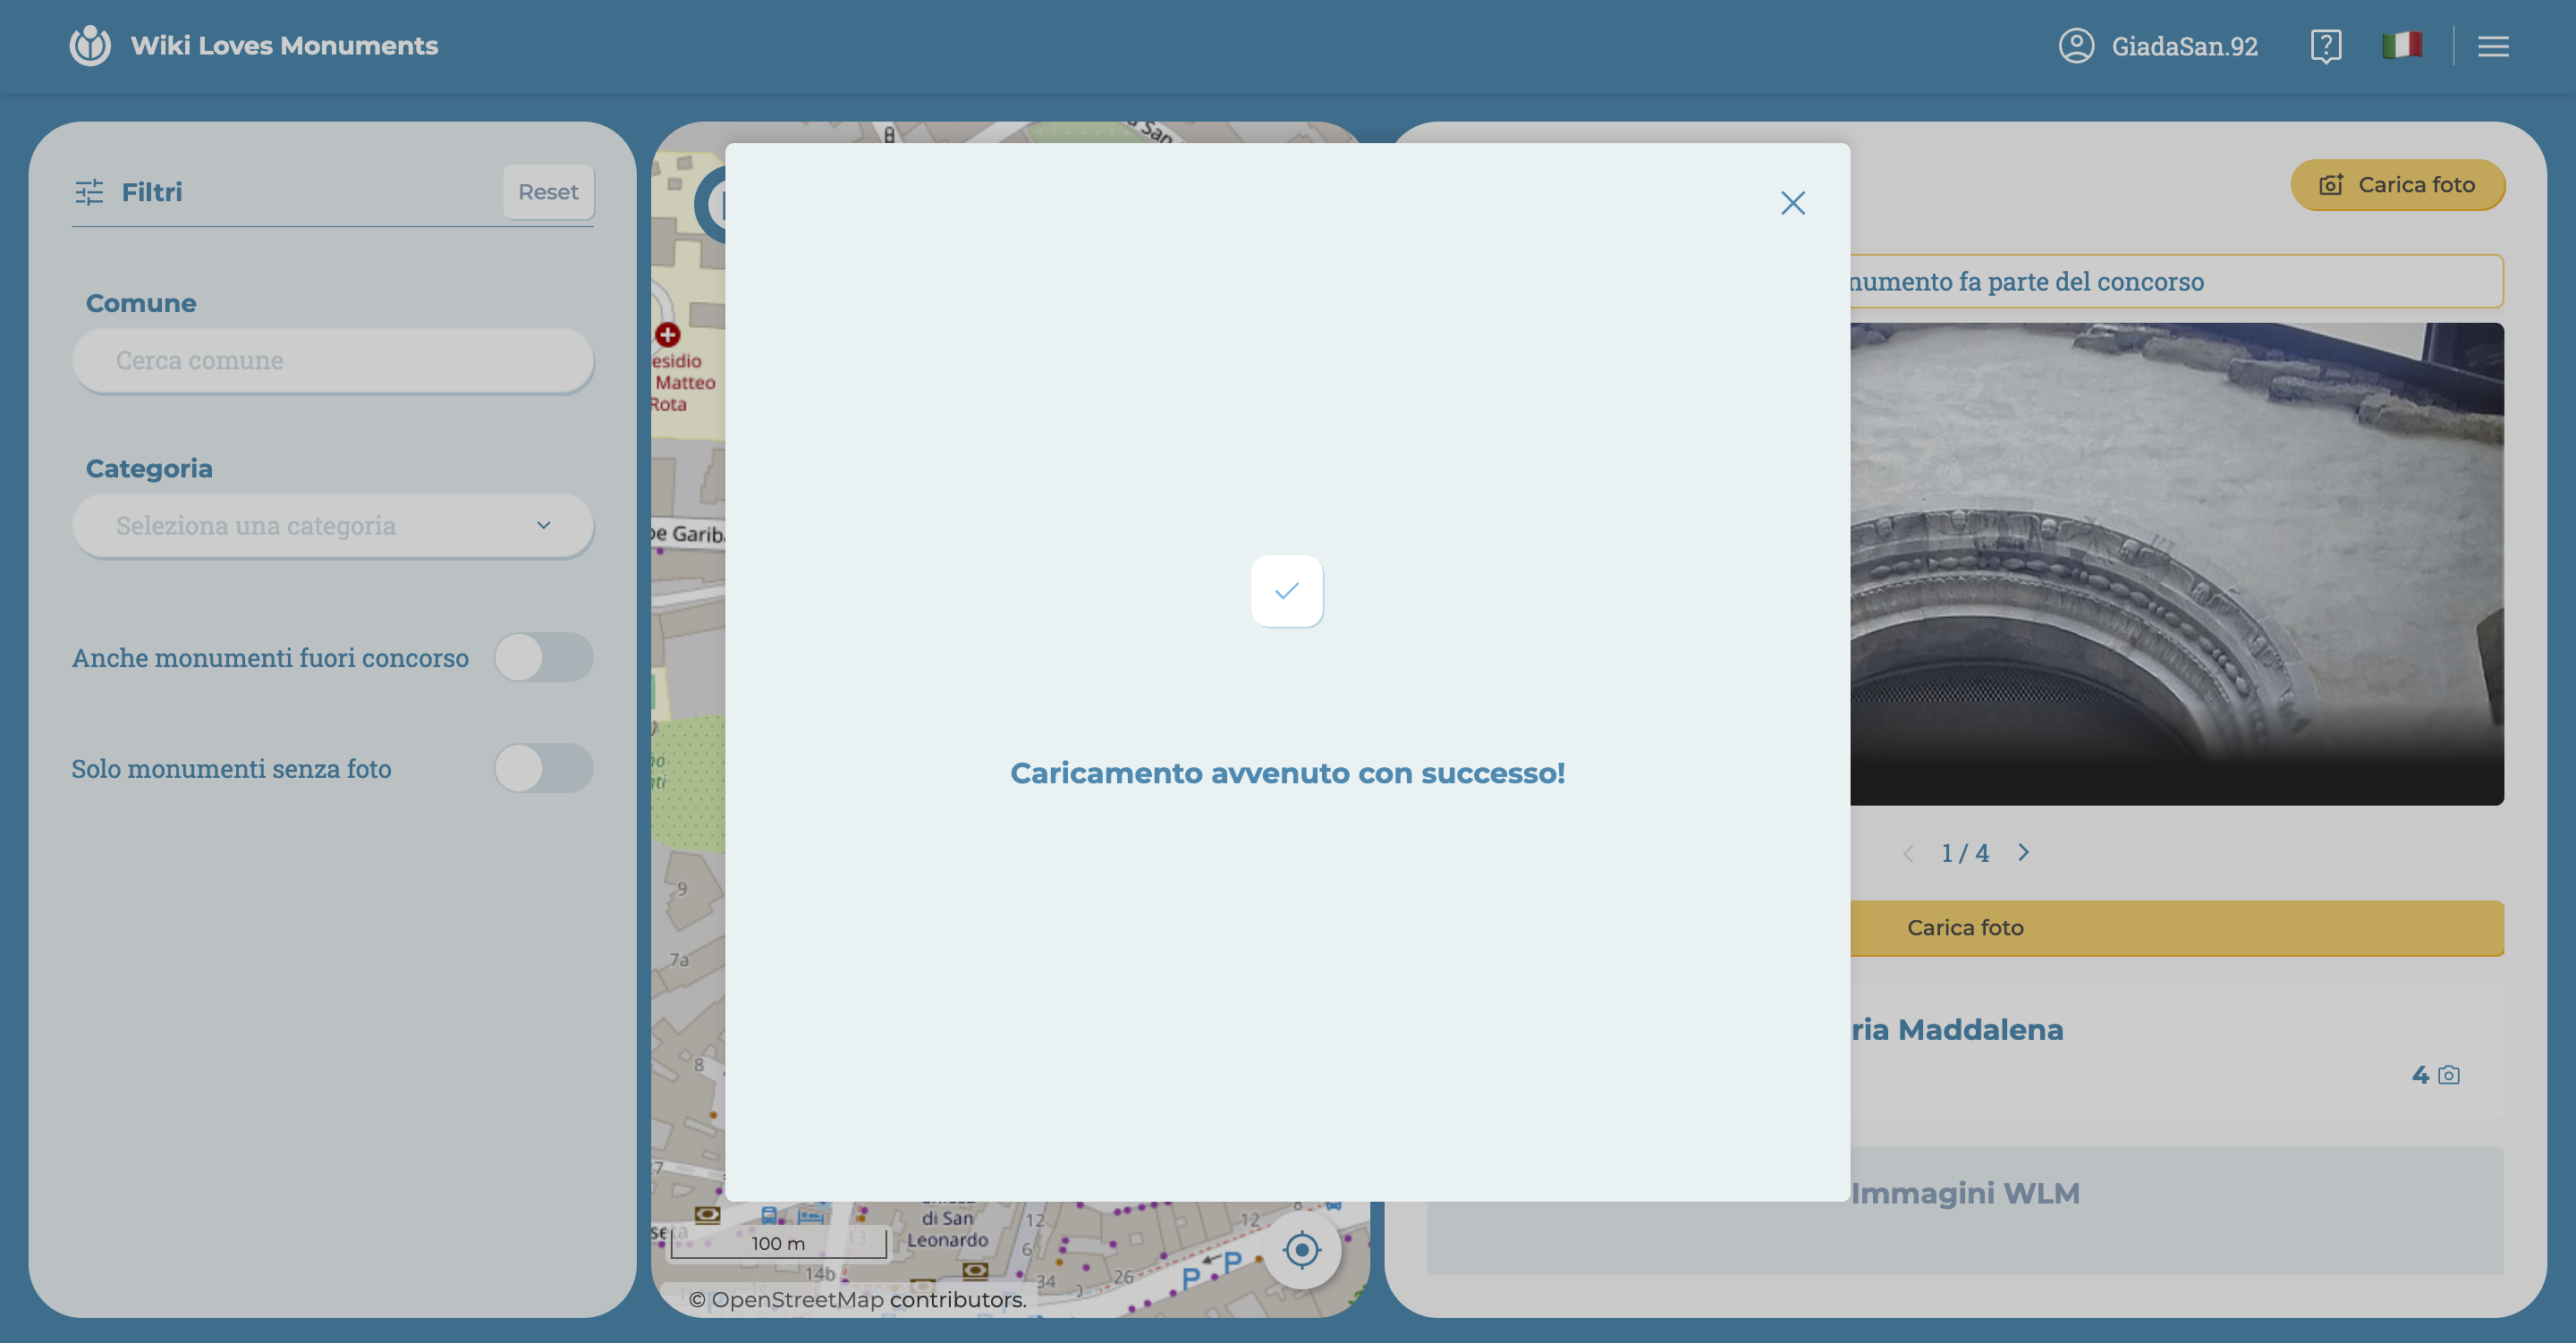Toggle the success checkmark in the dialog
Viewport: 2576px width, 1343px height.
point(1287,591)
